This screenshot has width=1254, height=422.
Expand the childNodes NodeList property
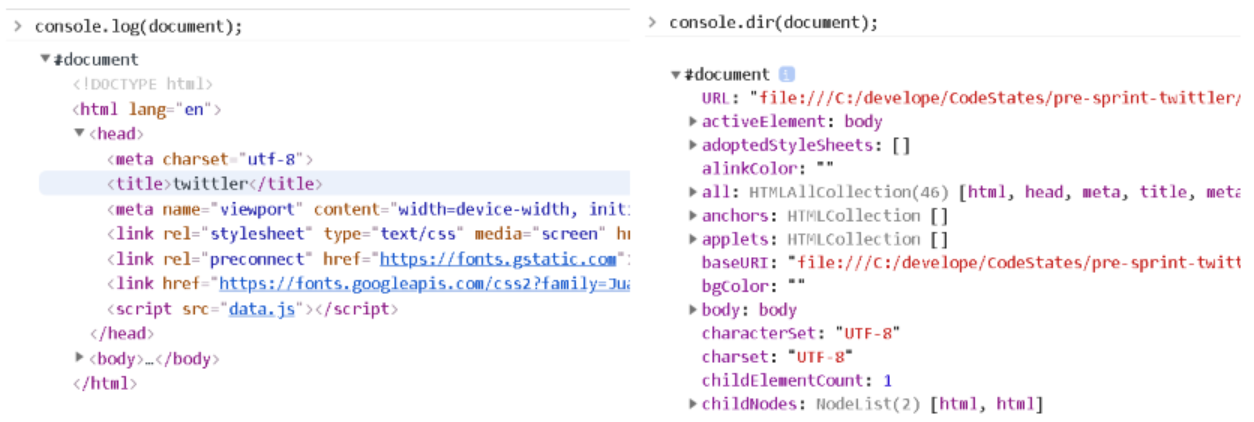click(x=693, y=404)
